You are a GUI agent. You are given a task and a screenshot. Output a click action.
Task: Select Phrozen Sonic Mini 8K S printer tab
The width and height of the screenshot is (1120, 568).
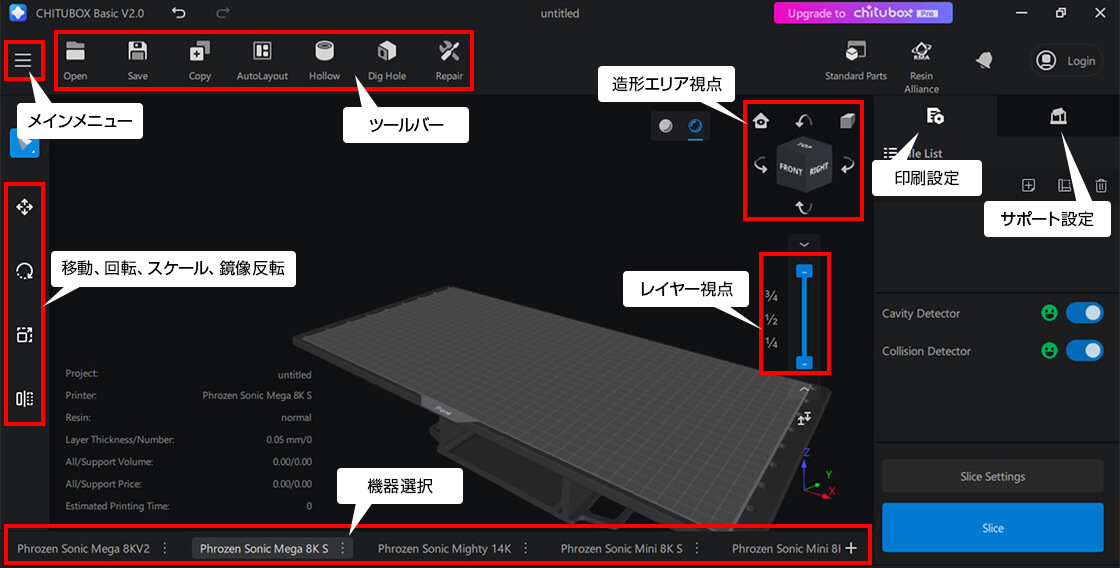(621, 549)
